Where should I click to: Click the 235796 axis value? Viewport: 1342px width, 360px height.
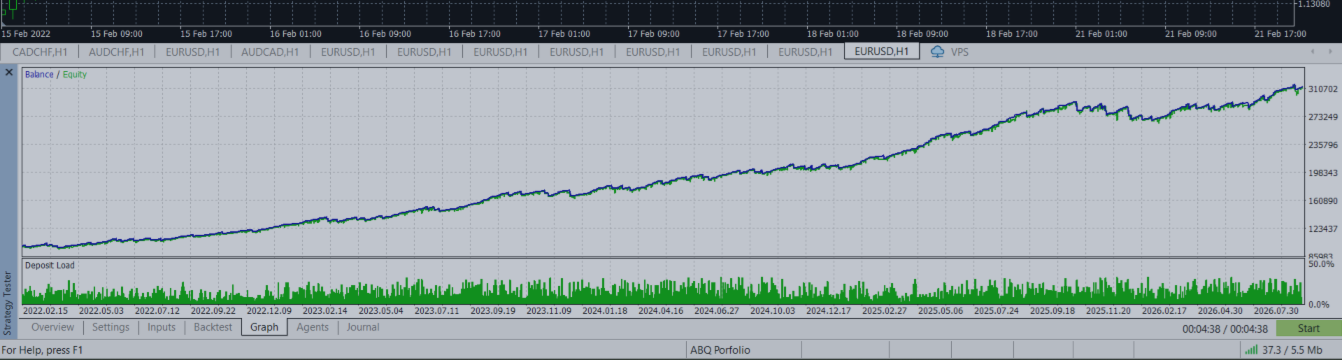tap(1323, 145)
